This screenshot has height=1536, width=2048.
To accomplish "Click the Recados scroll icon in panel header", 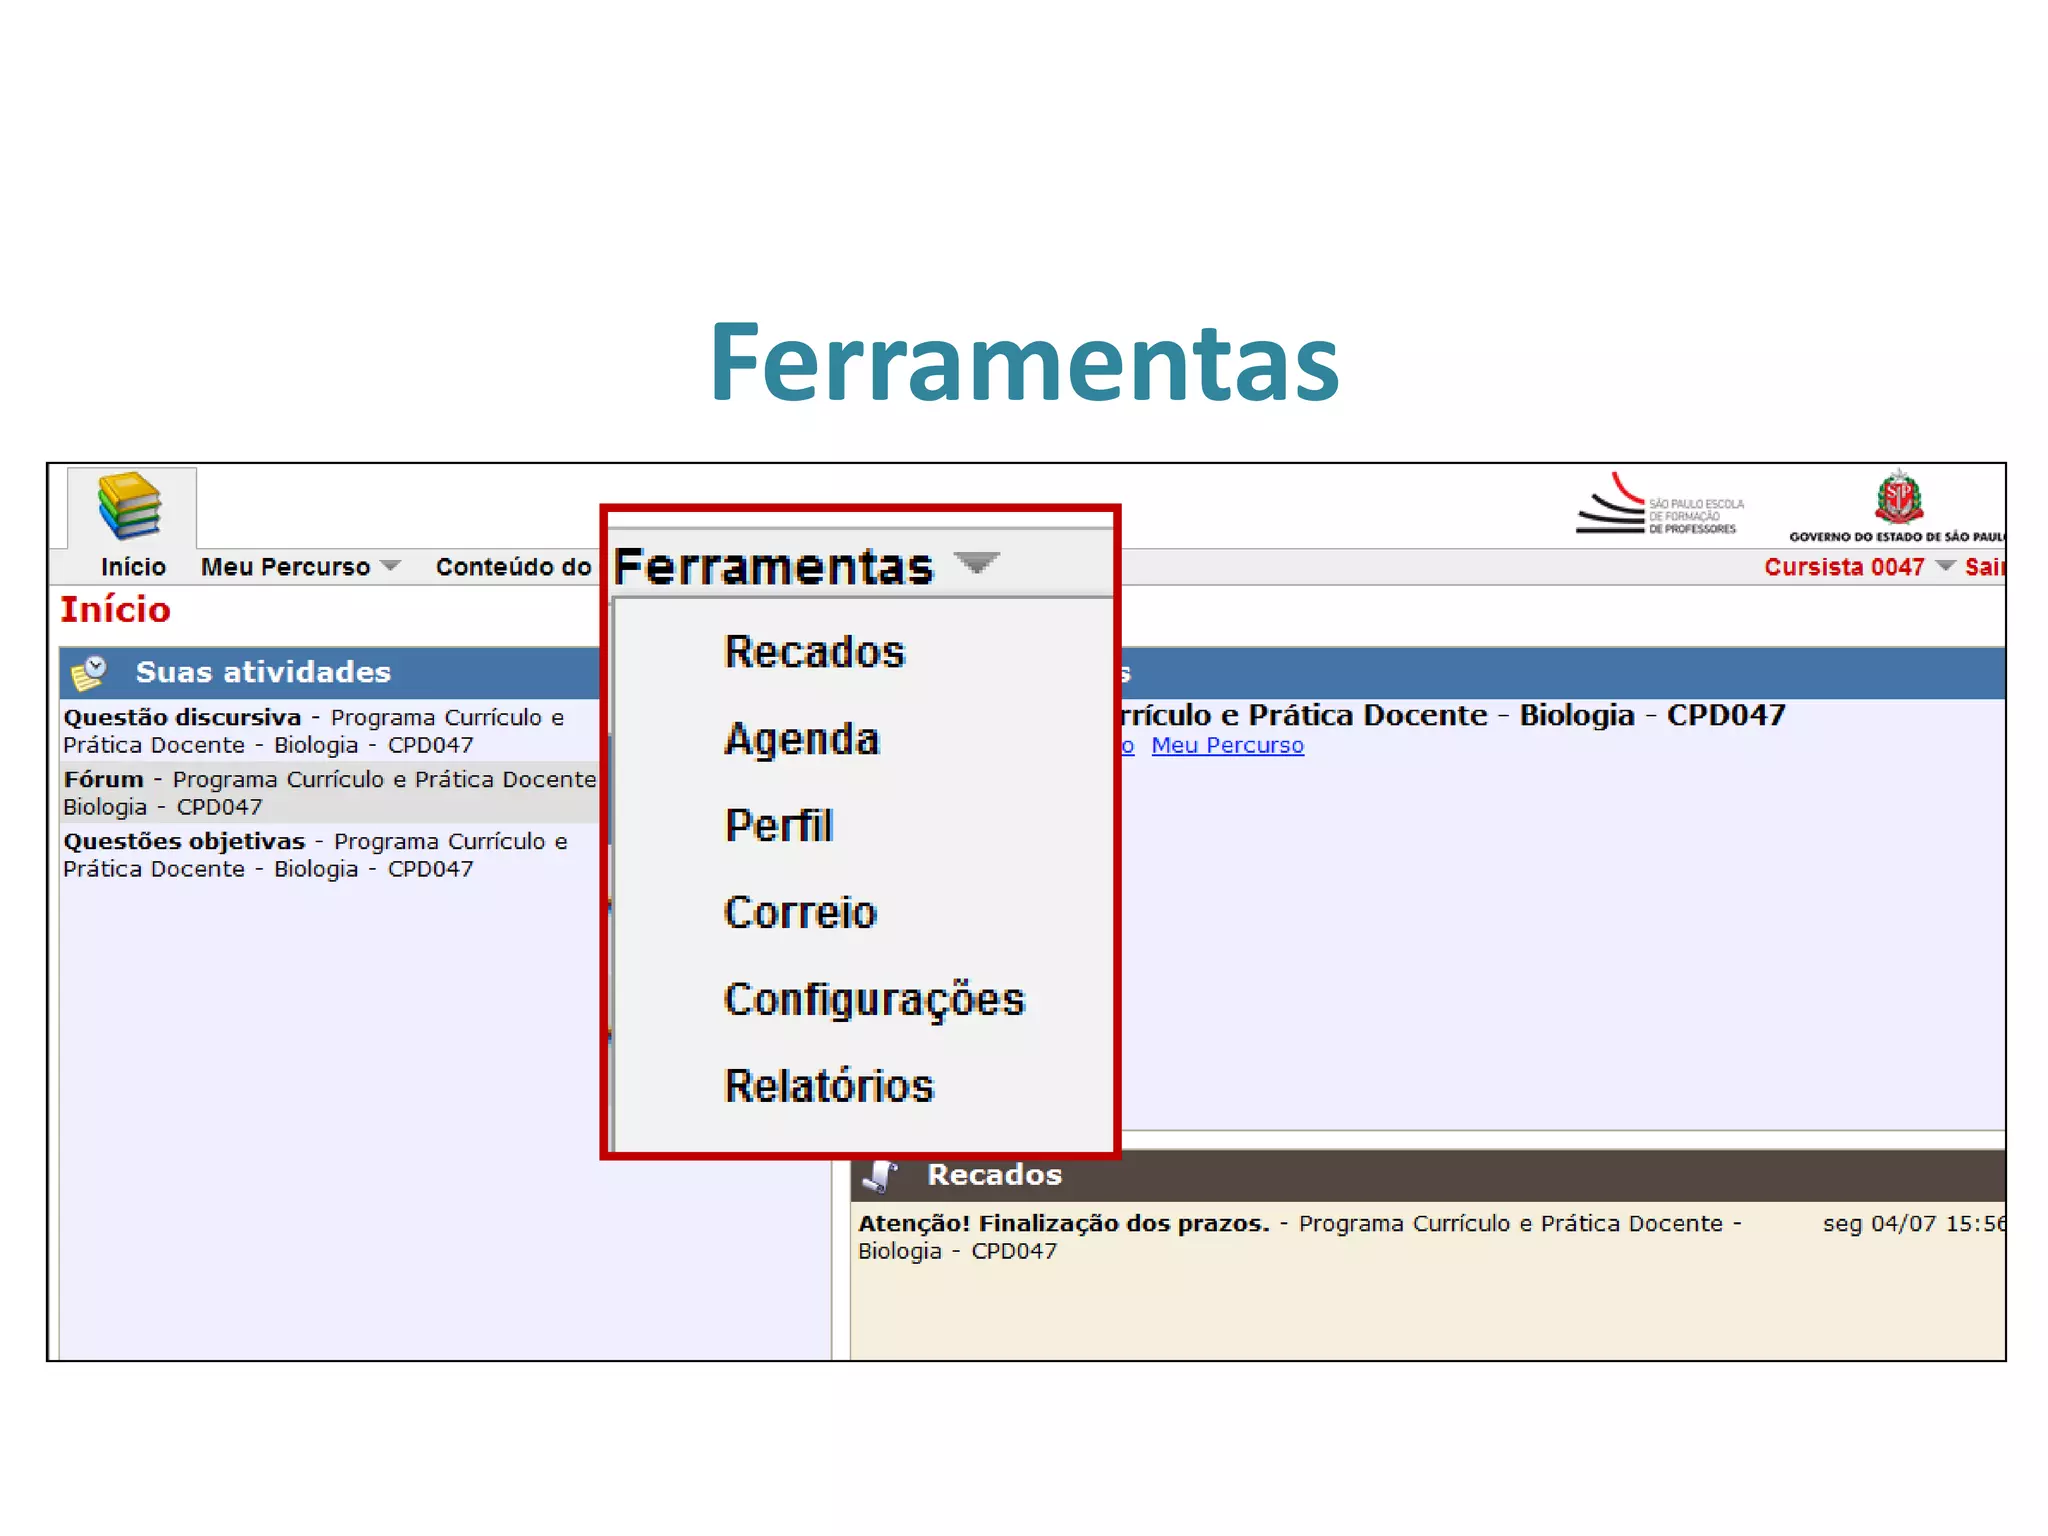I will pos(881,1175).
